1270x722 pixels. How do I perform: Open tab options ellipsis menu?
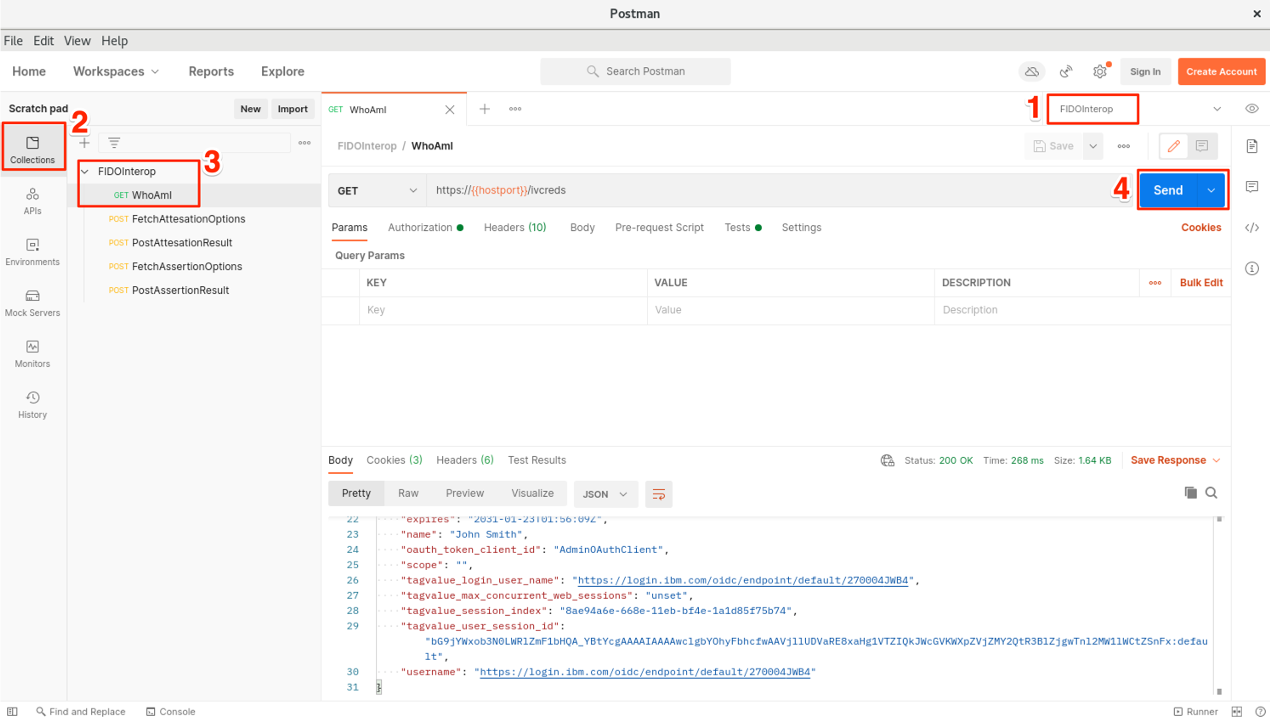coord(515,109)
